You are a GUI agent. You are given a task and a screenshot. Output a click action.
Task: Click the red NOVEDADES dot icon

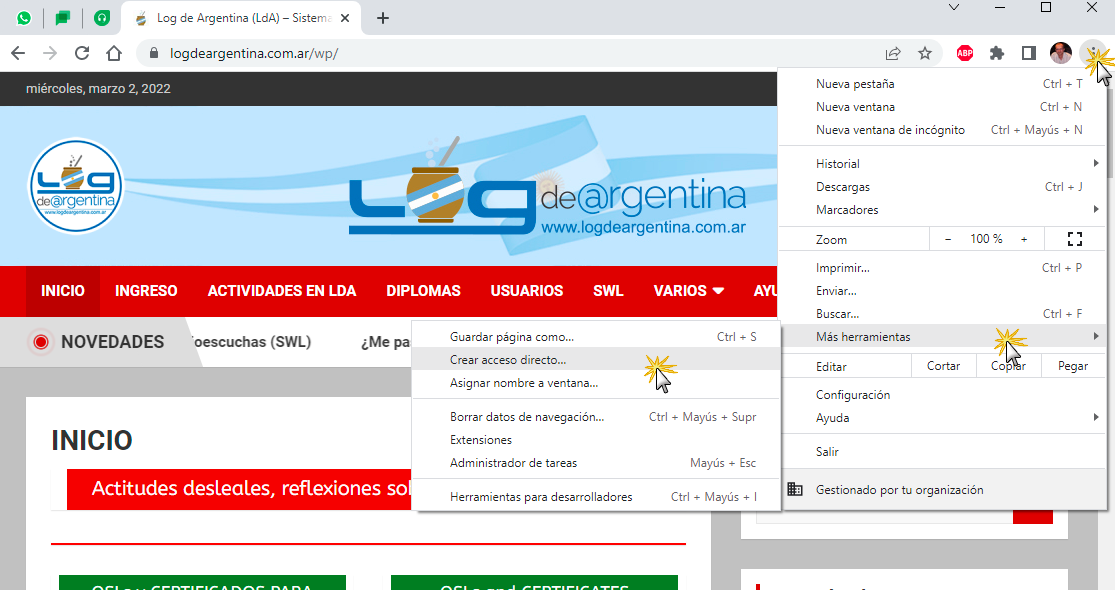pyautogui.click(x=41, y=342)
